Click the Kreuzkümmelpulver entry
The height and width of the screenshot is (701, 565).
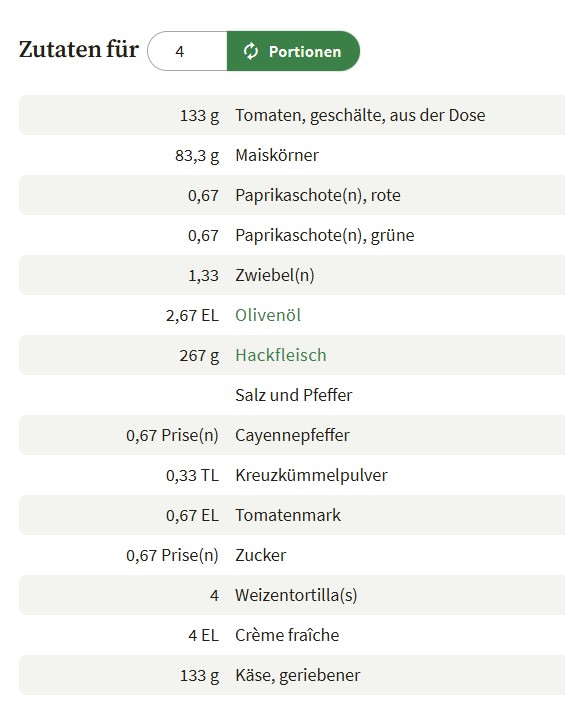(311, 475)
